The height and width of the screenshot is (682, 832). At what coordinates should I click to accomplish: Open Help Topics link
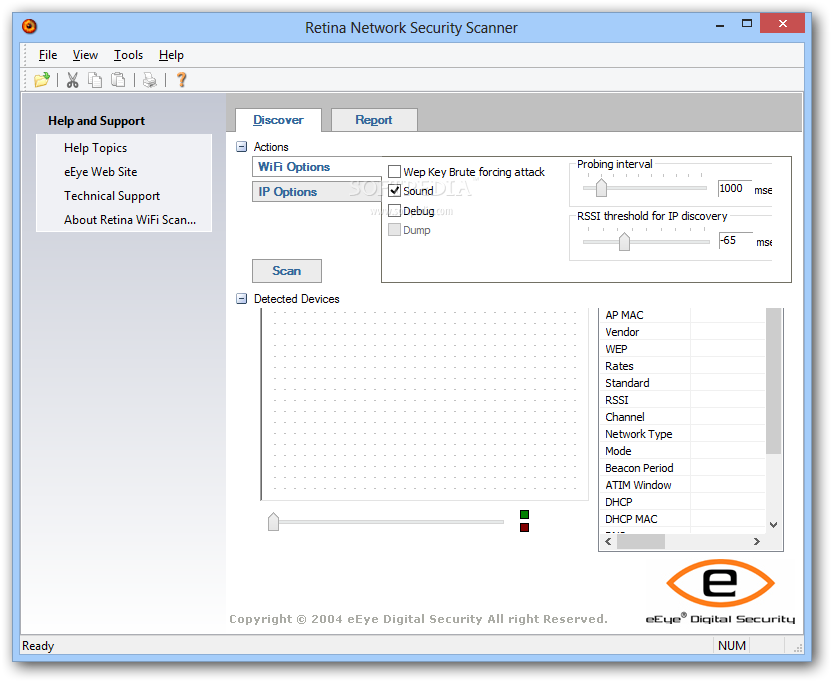(x=96, y=148)
